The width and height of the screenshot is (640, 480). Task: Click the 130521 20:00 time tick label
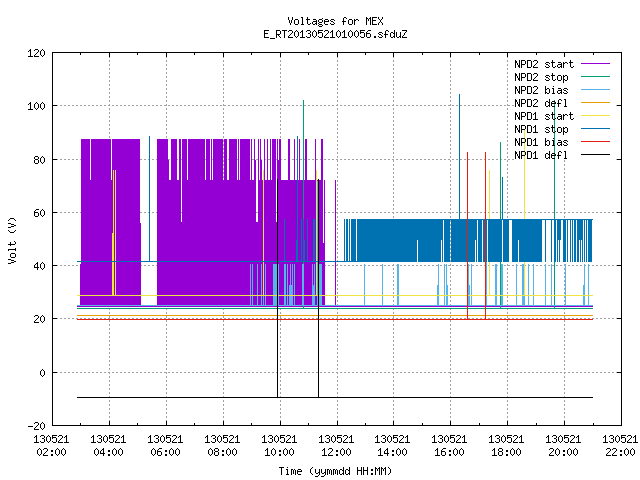pos(564,446)
